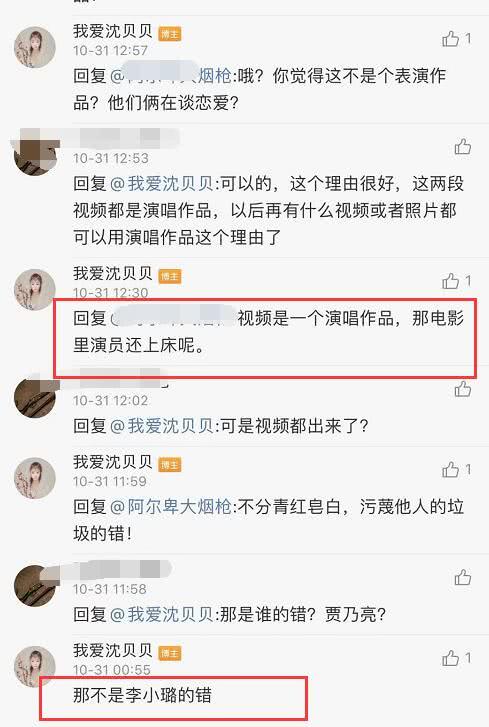Like the comment posted at 10-31 12:53

pos(462,147)
